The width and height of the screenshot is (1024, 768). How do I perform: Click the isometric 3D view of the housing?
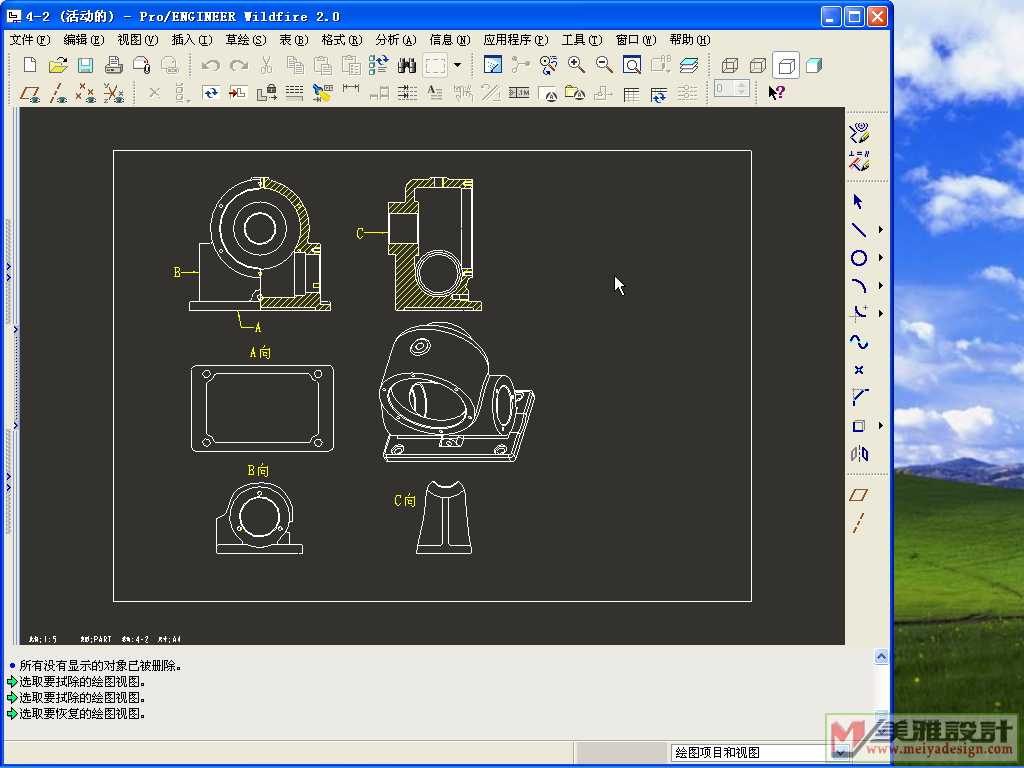[456, 392]
